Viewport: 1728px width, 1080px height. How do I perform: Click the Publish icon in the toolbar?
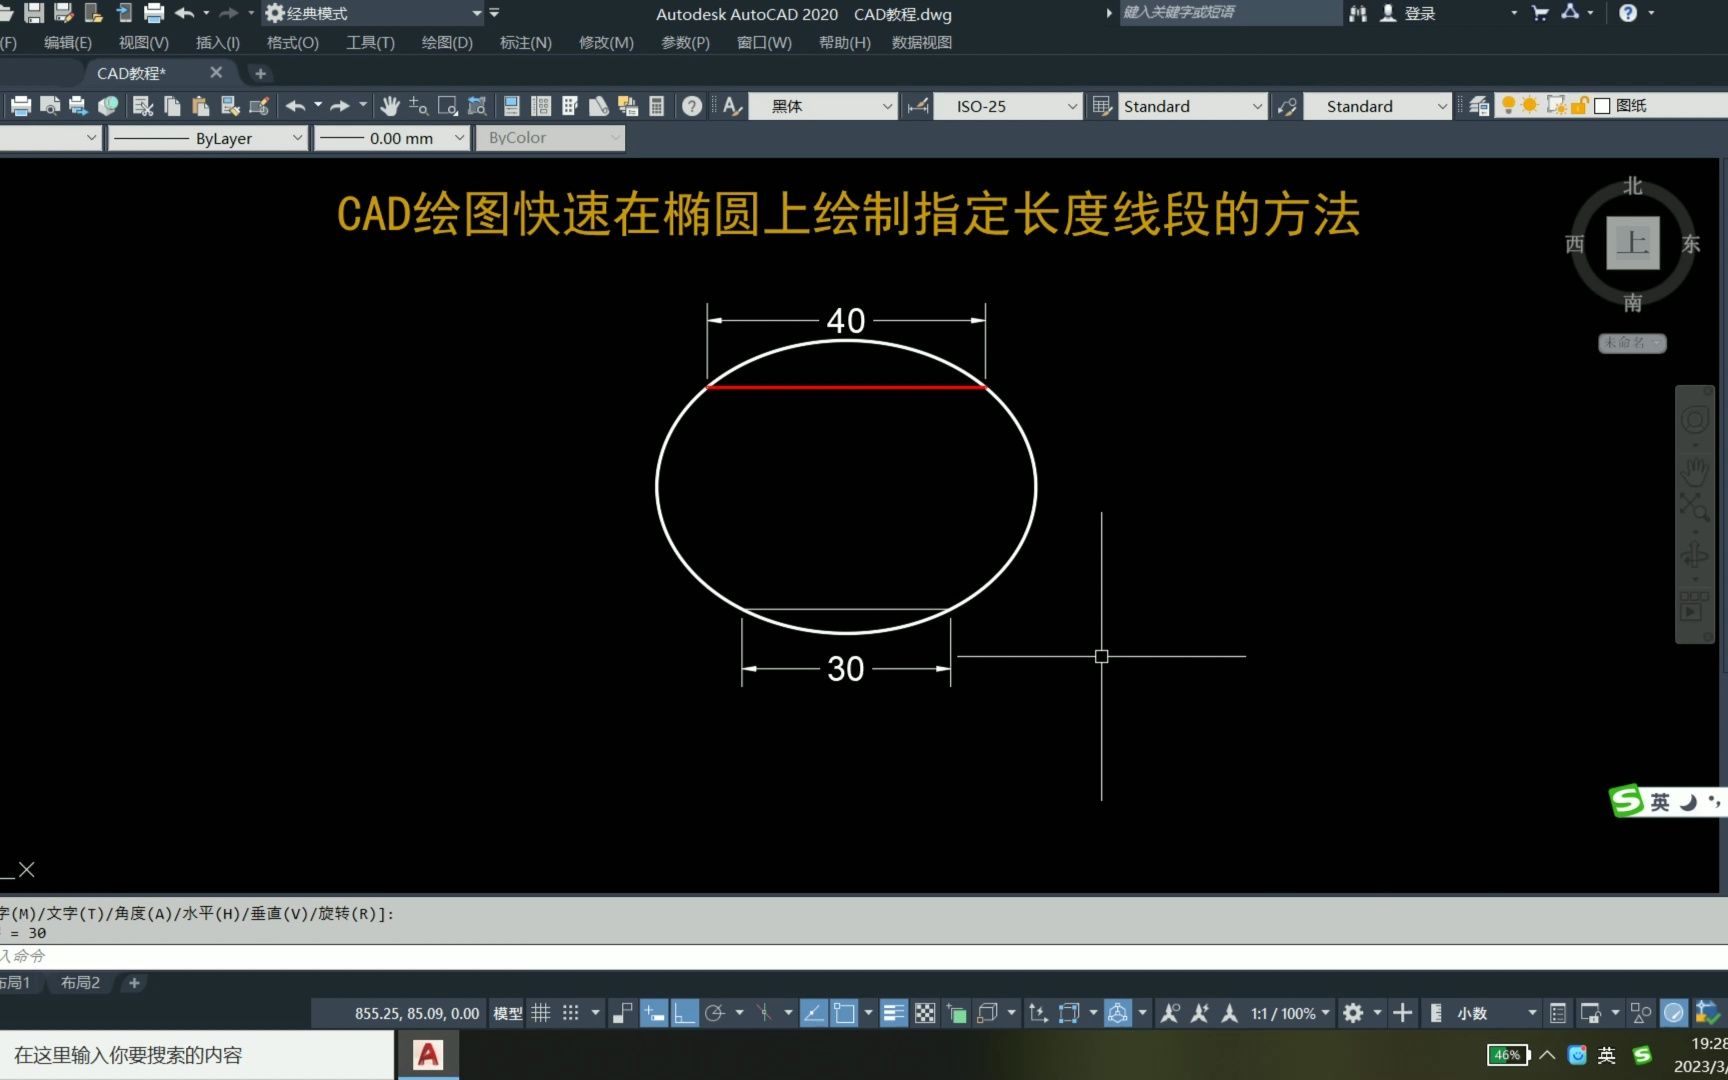[x=78, y=106]
